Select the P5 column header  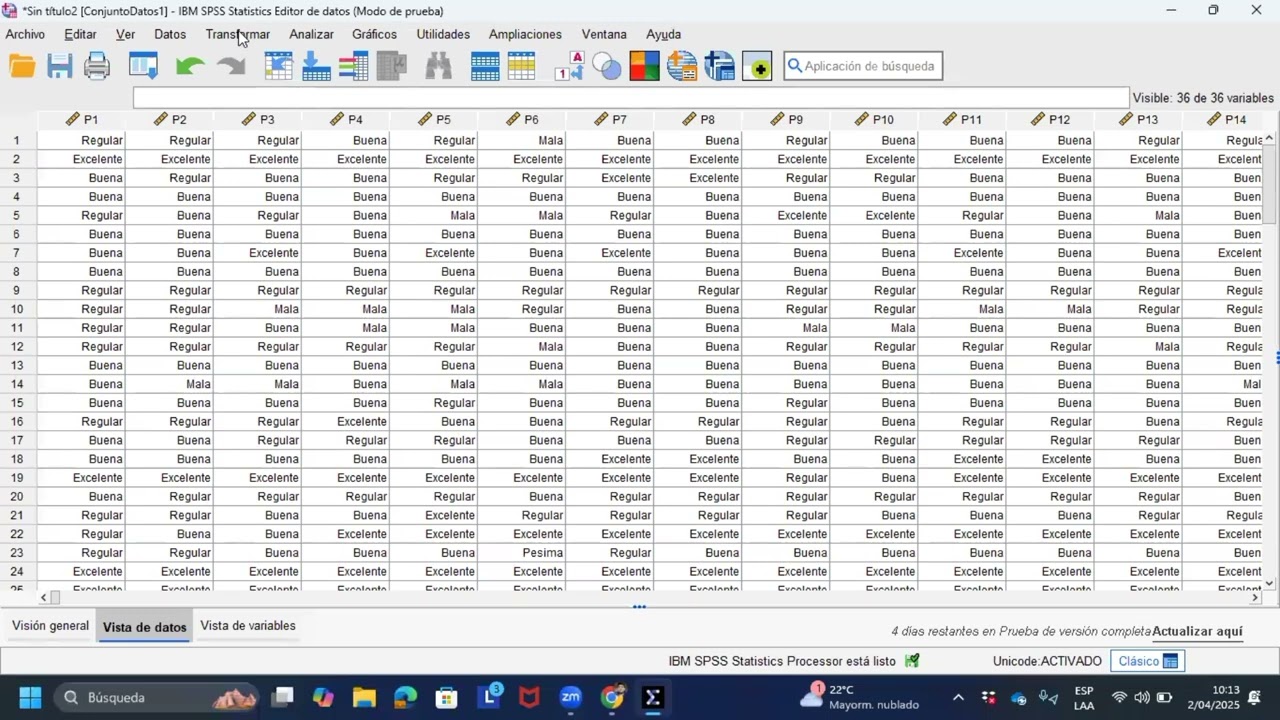point(434,119)
